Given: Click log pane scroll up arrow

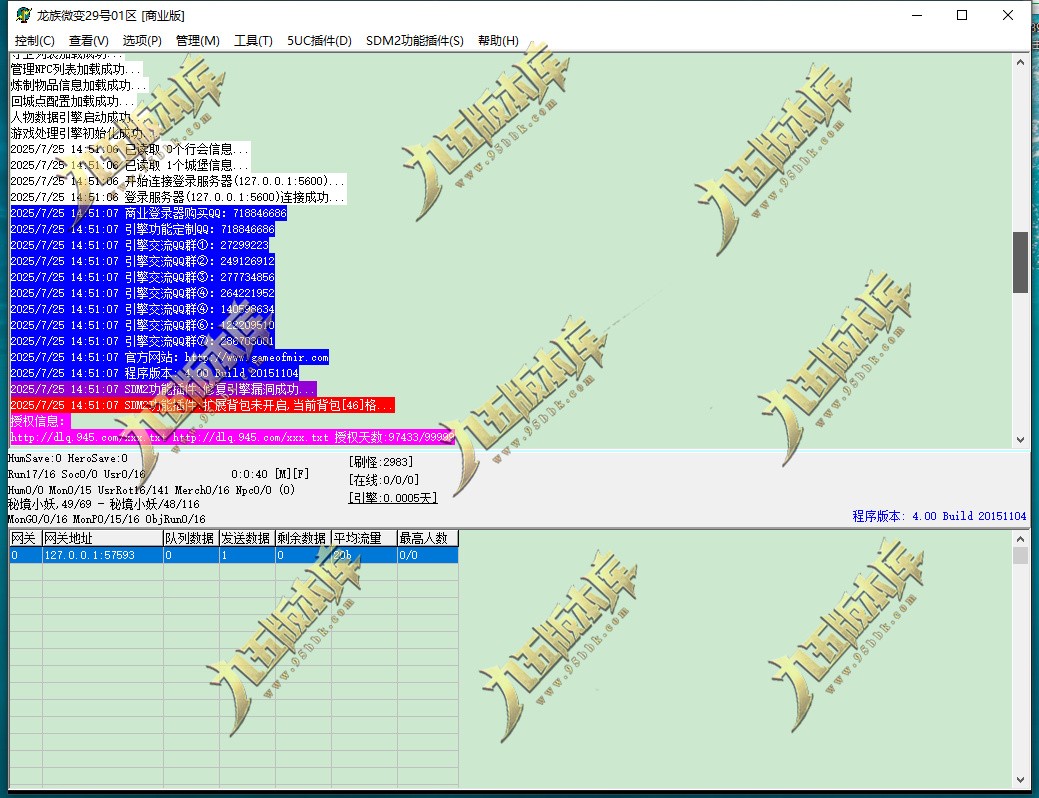Looking at the screenshot, I should click(1020, 62).
